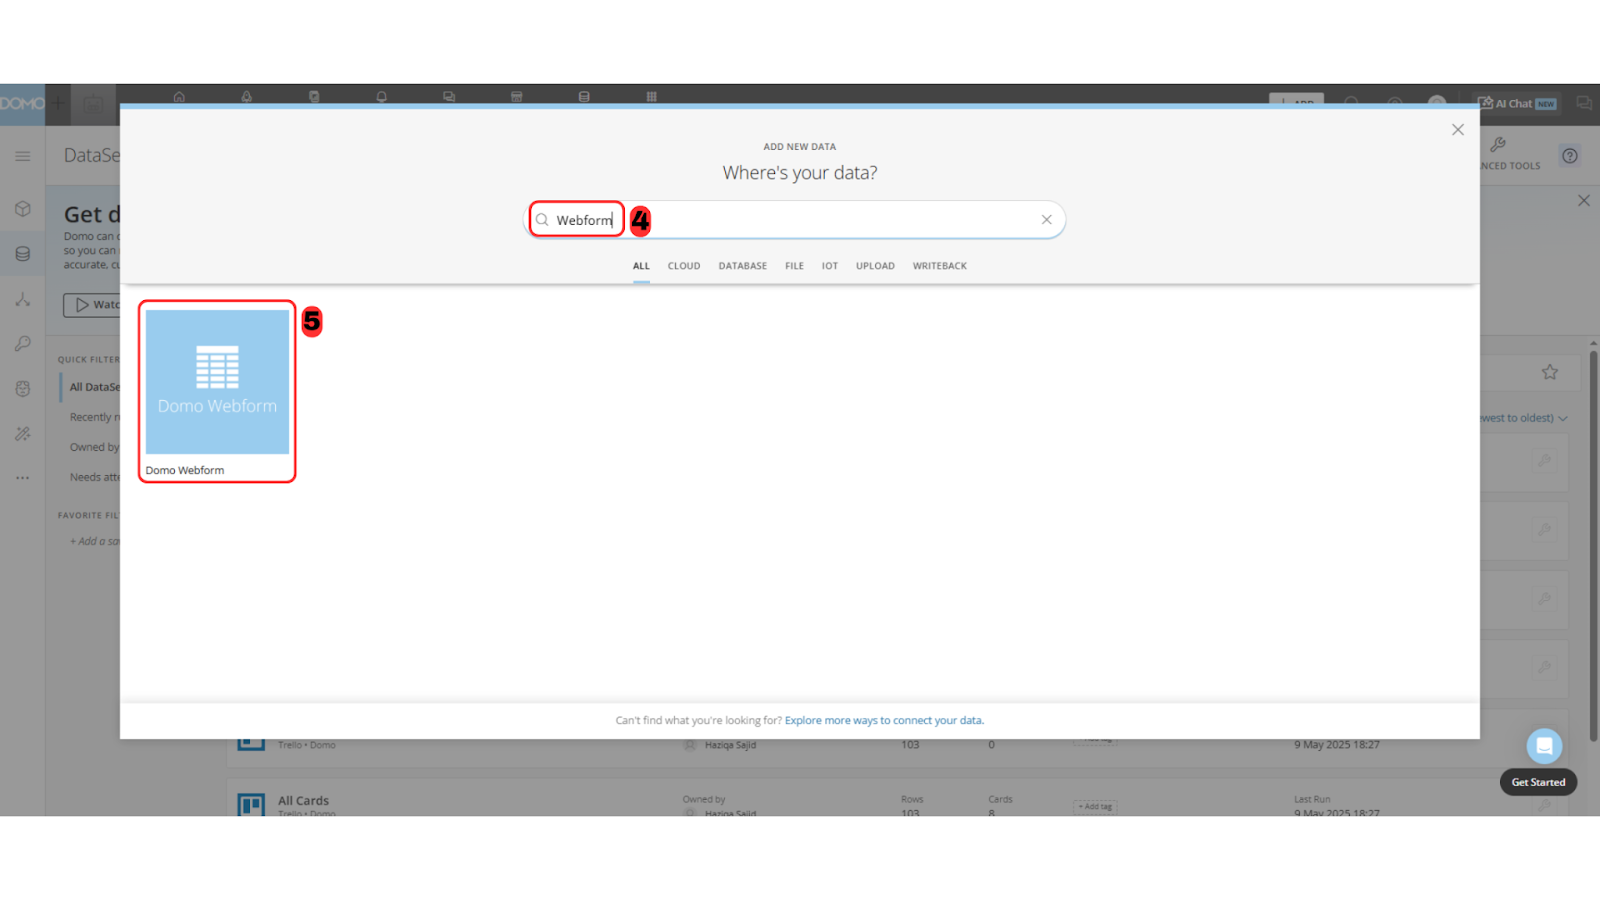Open the newest to oldest sort dropdown
Image resolution: width=1600 pixels, height=900 pixels.
[x=1524, y=418]
